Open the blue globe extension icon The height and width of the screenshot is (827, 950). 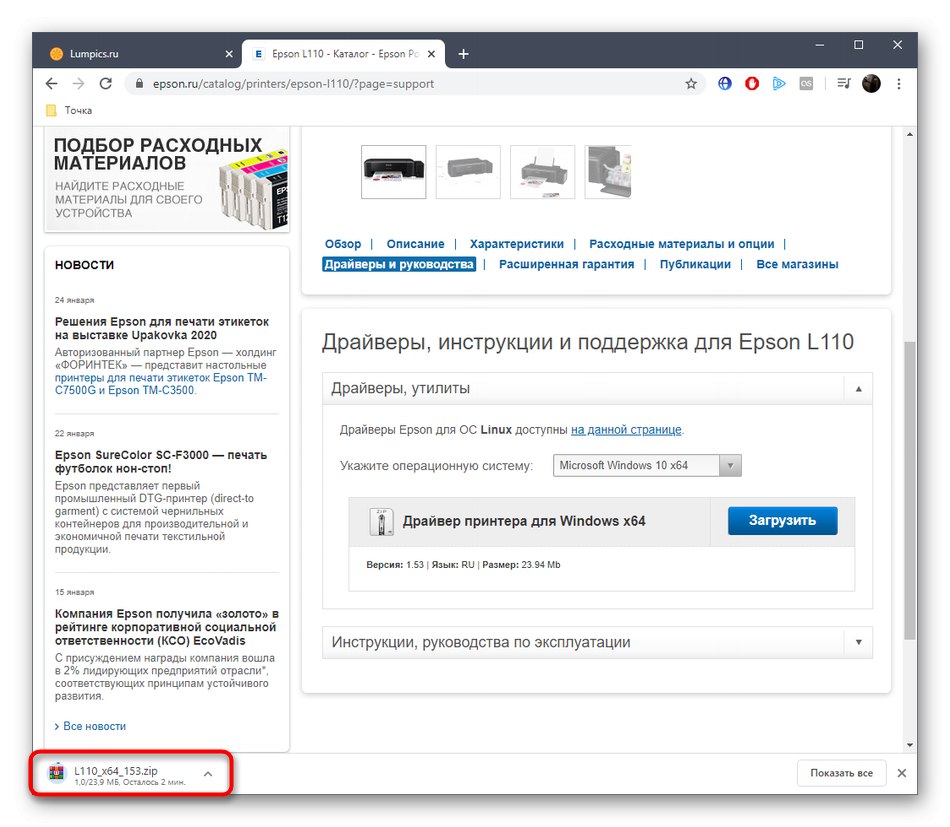(x=724, y=83)
